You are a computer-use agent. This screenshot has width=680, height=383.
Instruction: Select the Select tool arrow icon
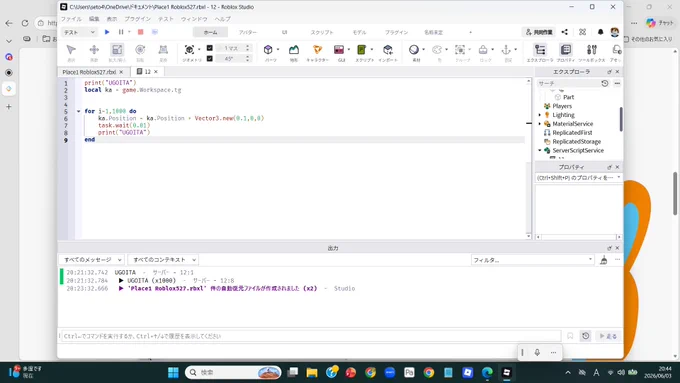coord(71,50)
